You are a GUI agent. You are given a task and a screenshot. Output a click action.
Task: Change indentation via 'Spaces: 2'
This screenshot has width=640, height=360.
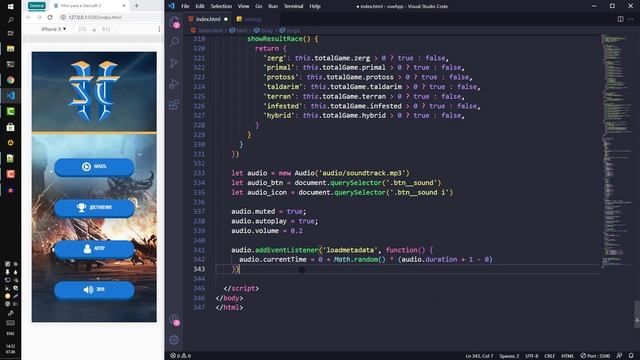pyautogui.click(x=509, y=356)
